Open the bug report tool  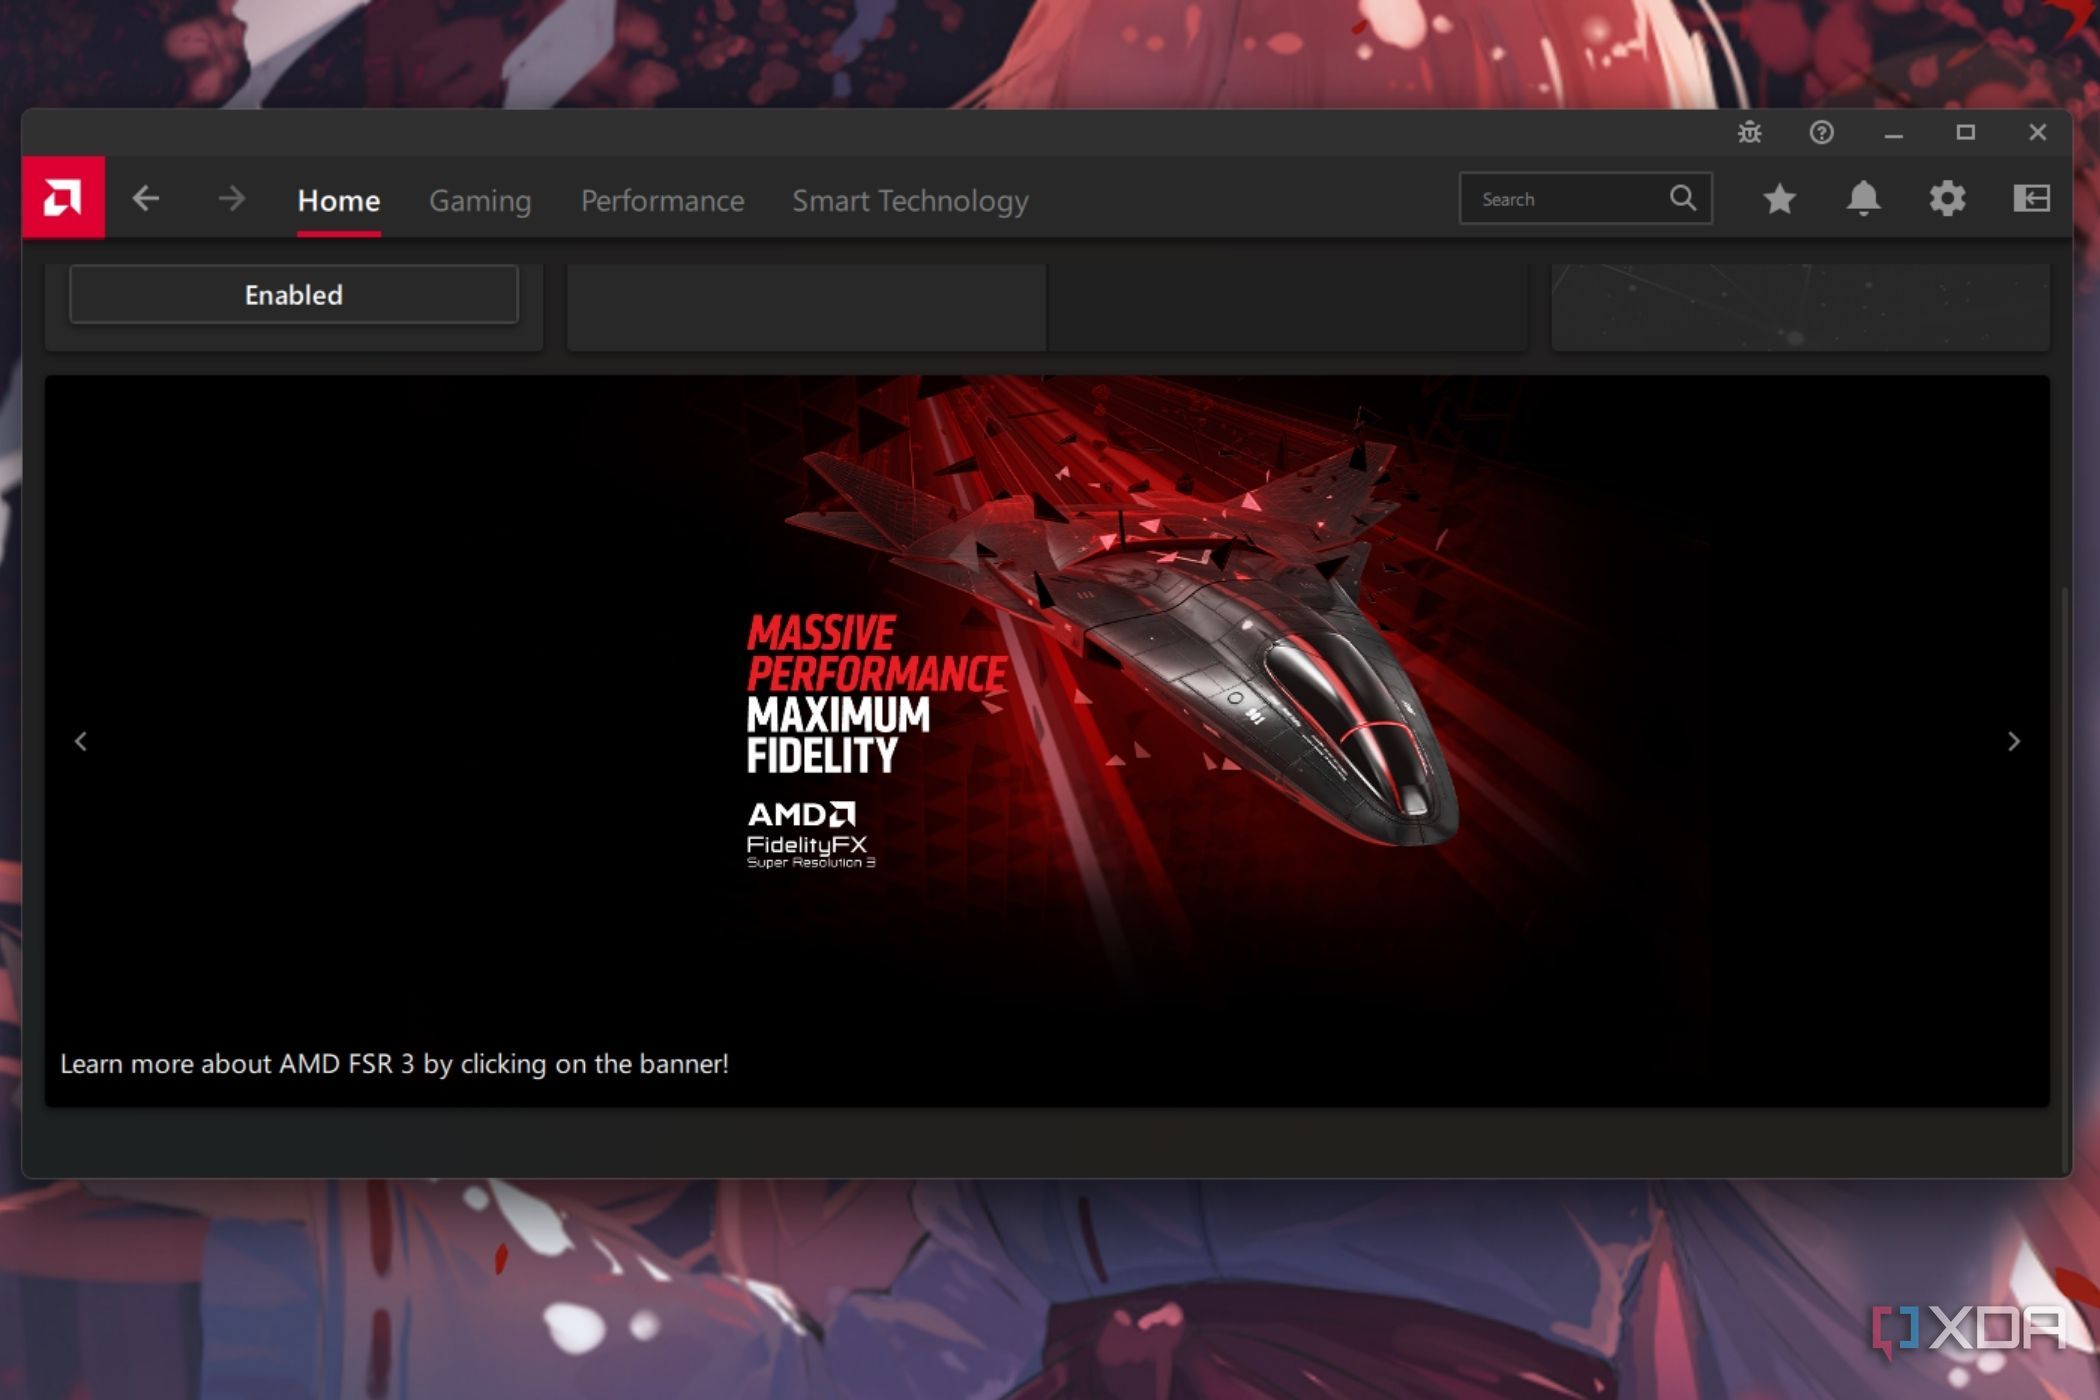(x=1751, y=132)
